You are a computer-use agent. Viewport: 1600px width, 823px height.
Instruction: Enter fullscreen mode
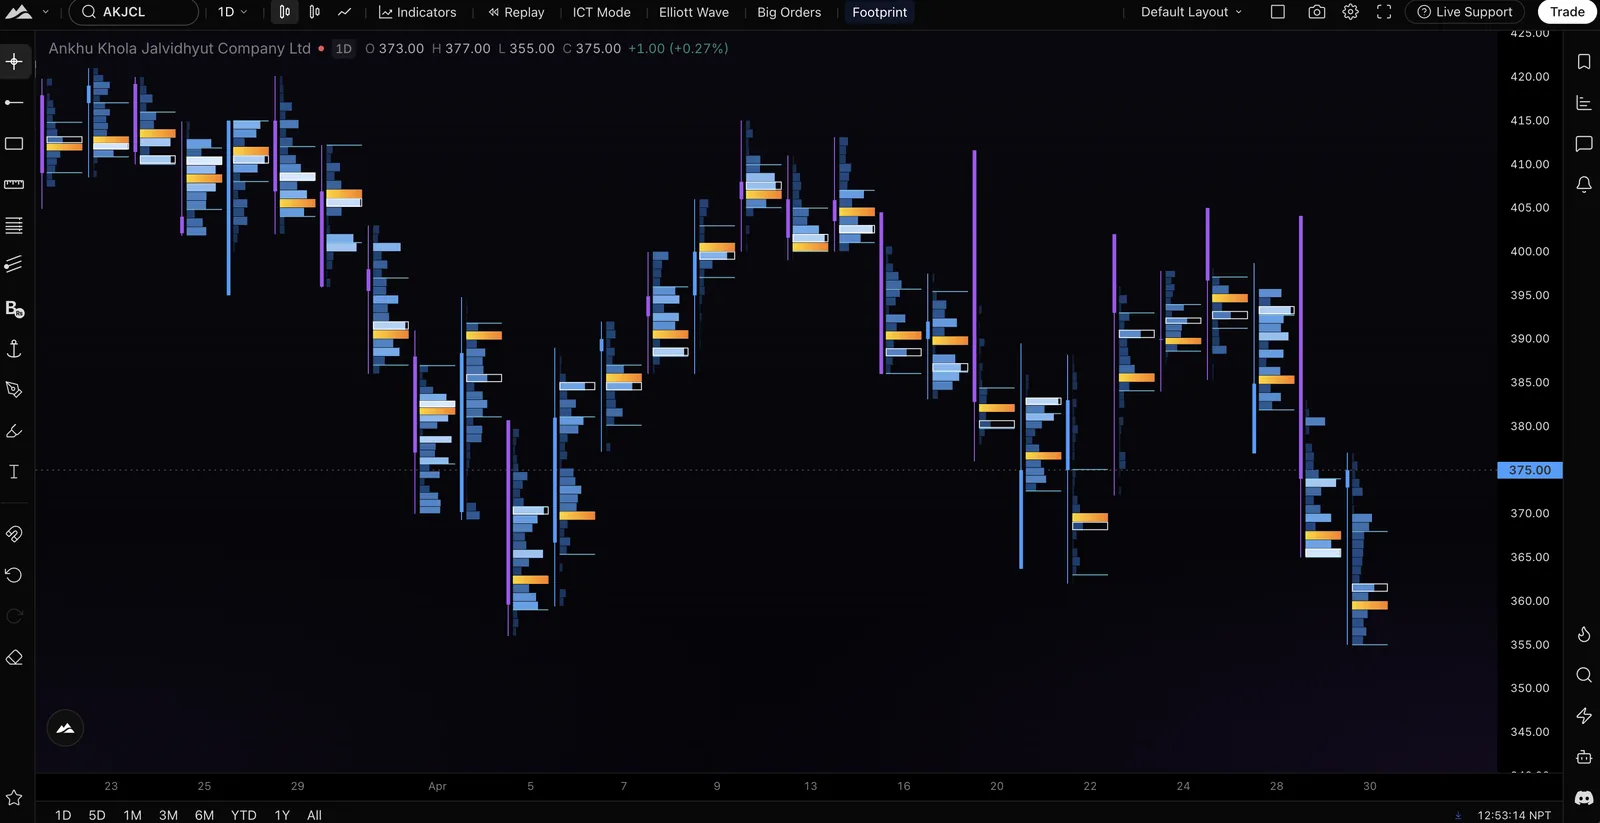[1384, 12]
